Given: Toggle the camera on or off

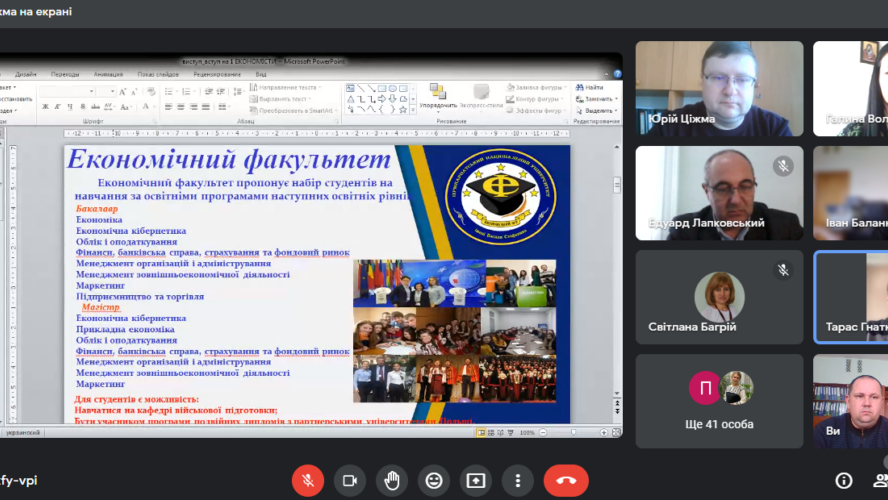Looking at the screenshot, I should [x=350, y=480].
